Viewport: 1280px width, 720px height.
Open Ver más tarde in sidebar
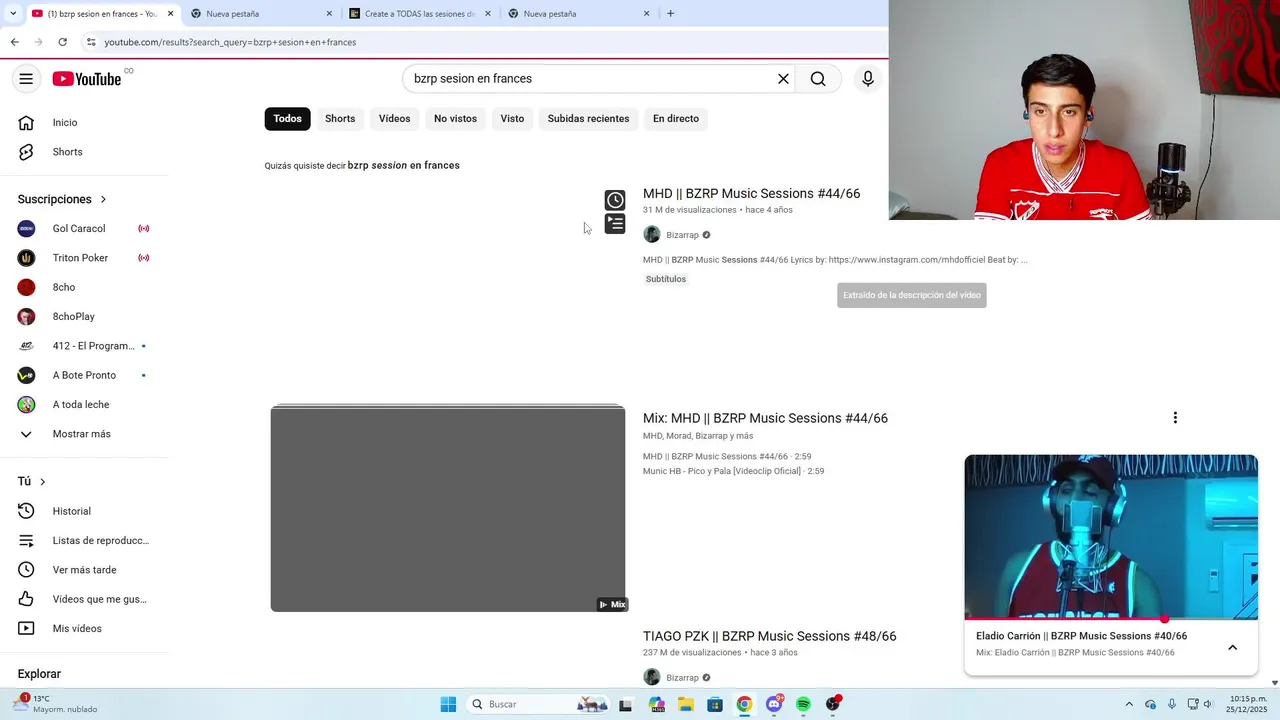coord(84,570)
